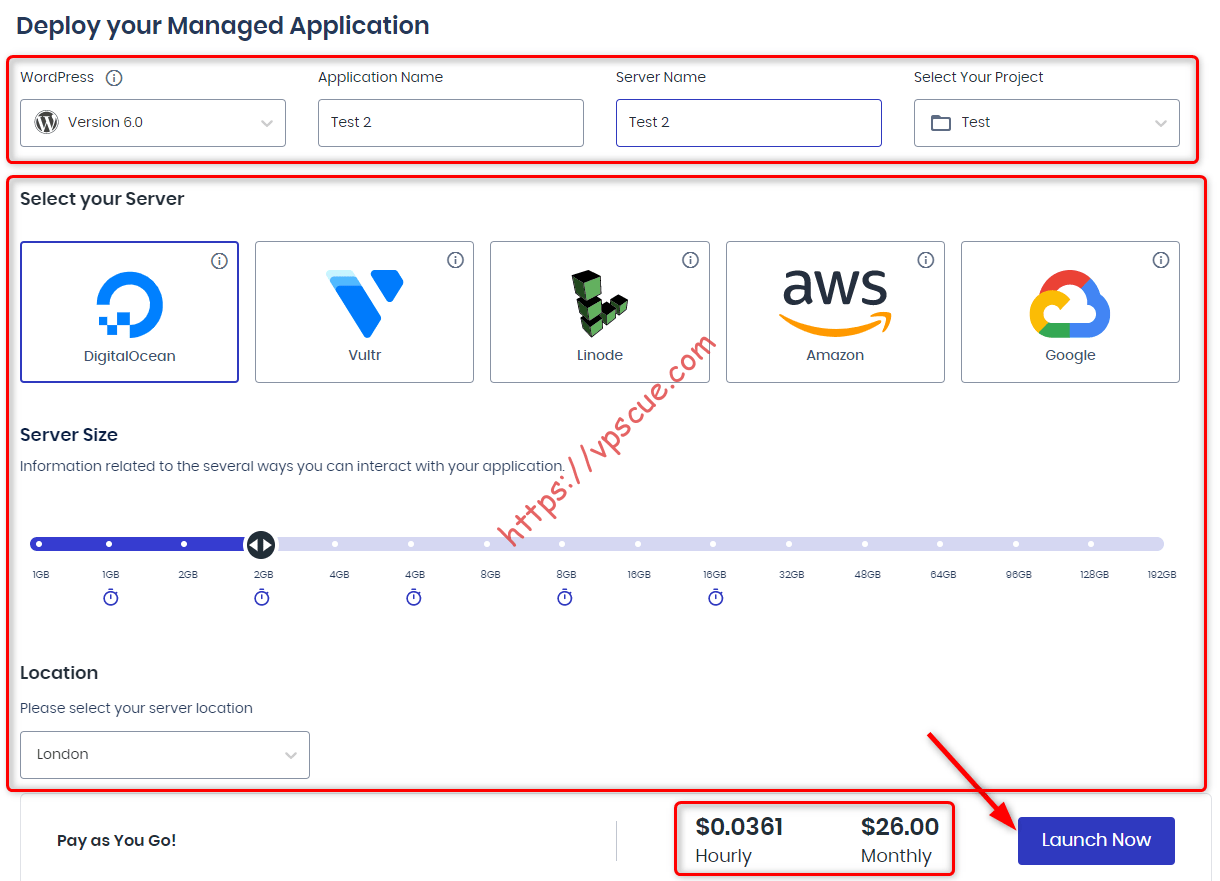The image size is (1220, 881).
Task: Click the info icon on Linode card
Action: pyautogui.click(x=690, y=260)
